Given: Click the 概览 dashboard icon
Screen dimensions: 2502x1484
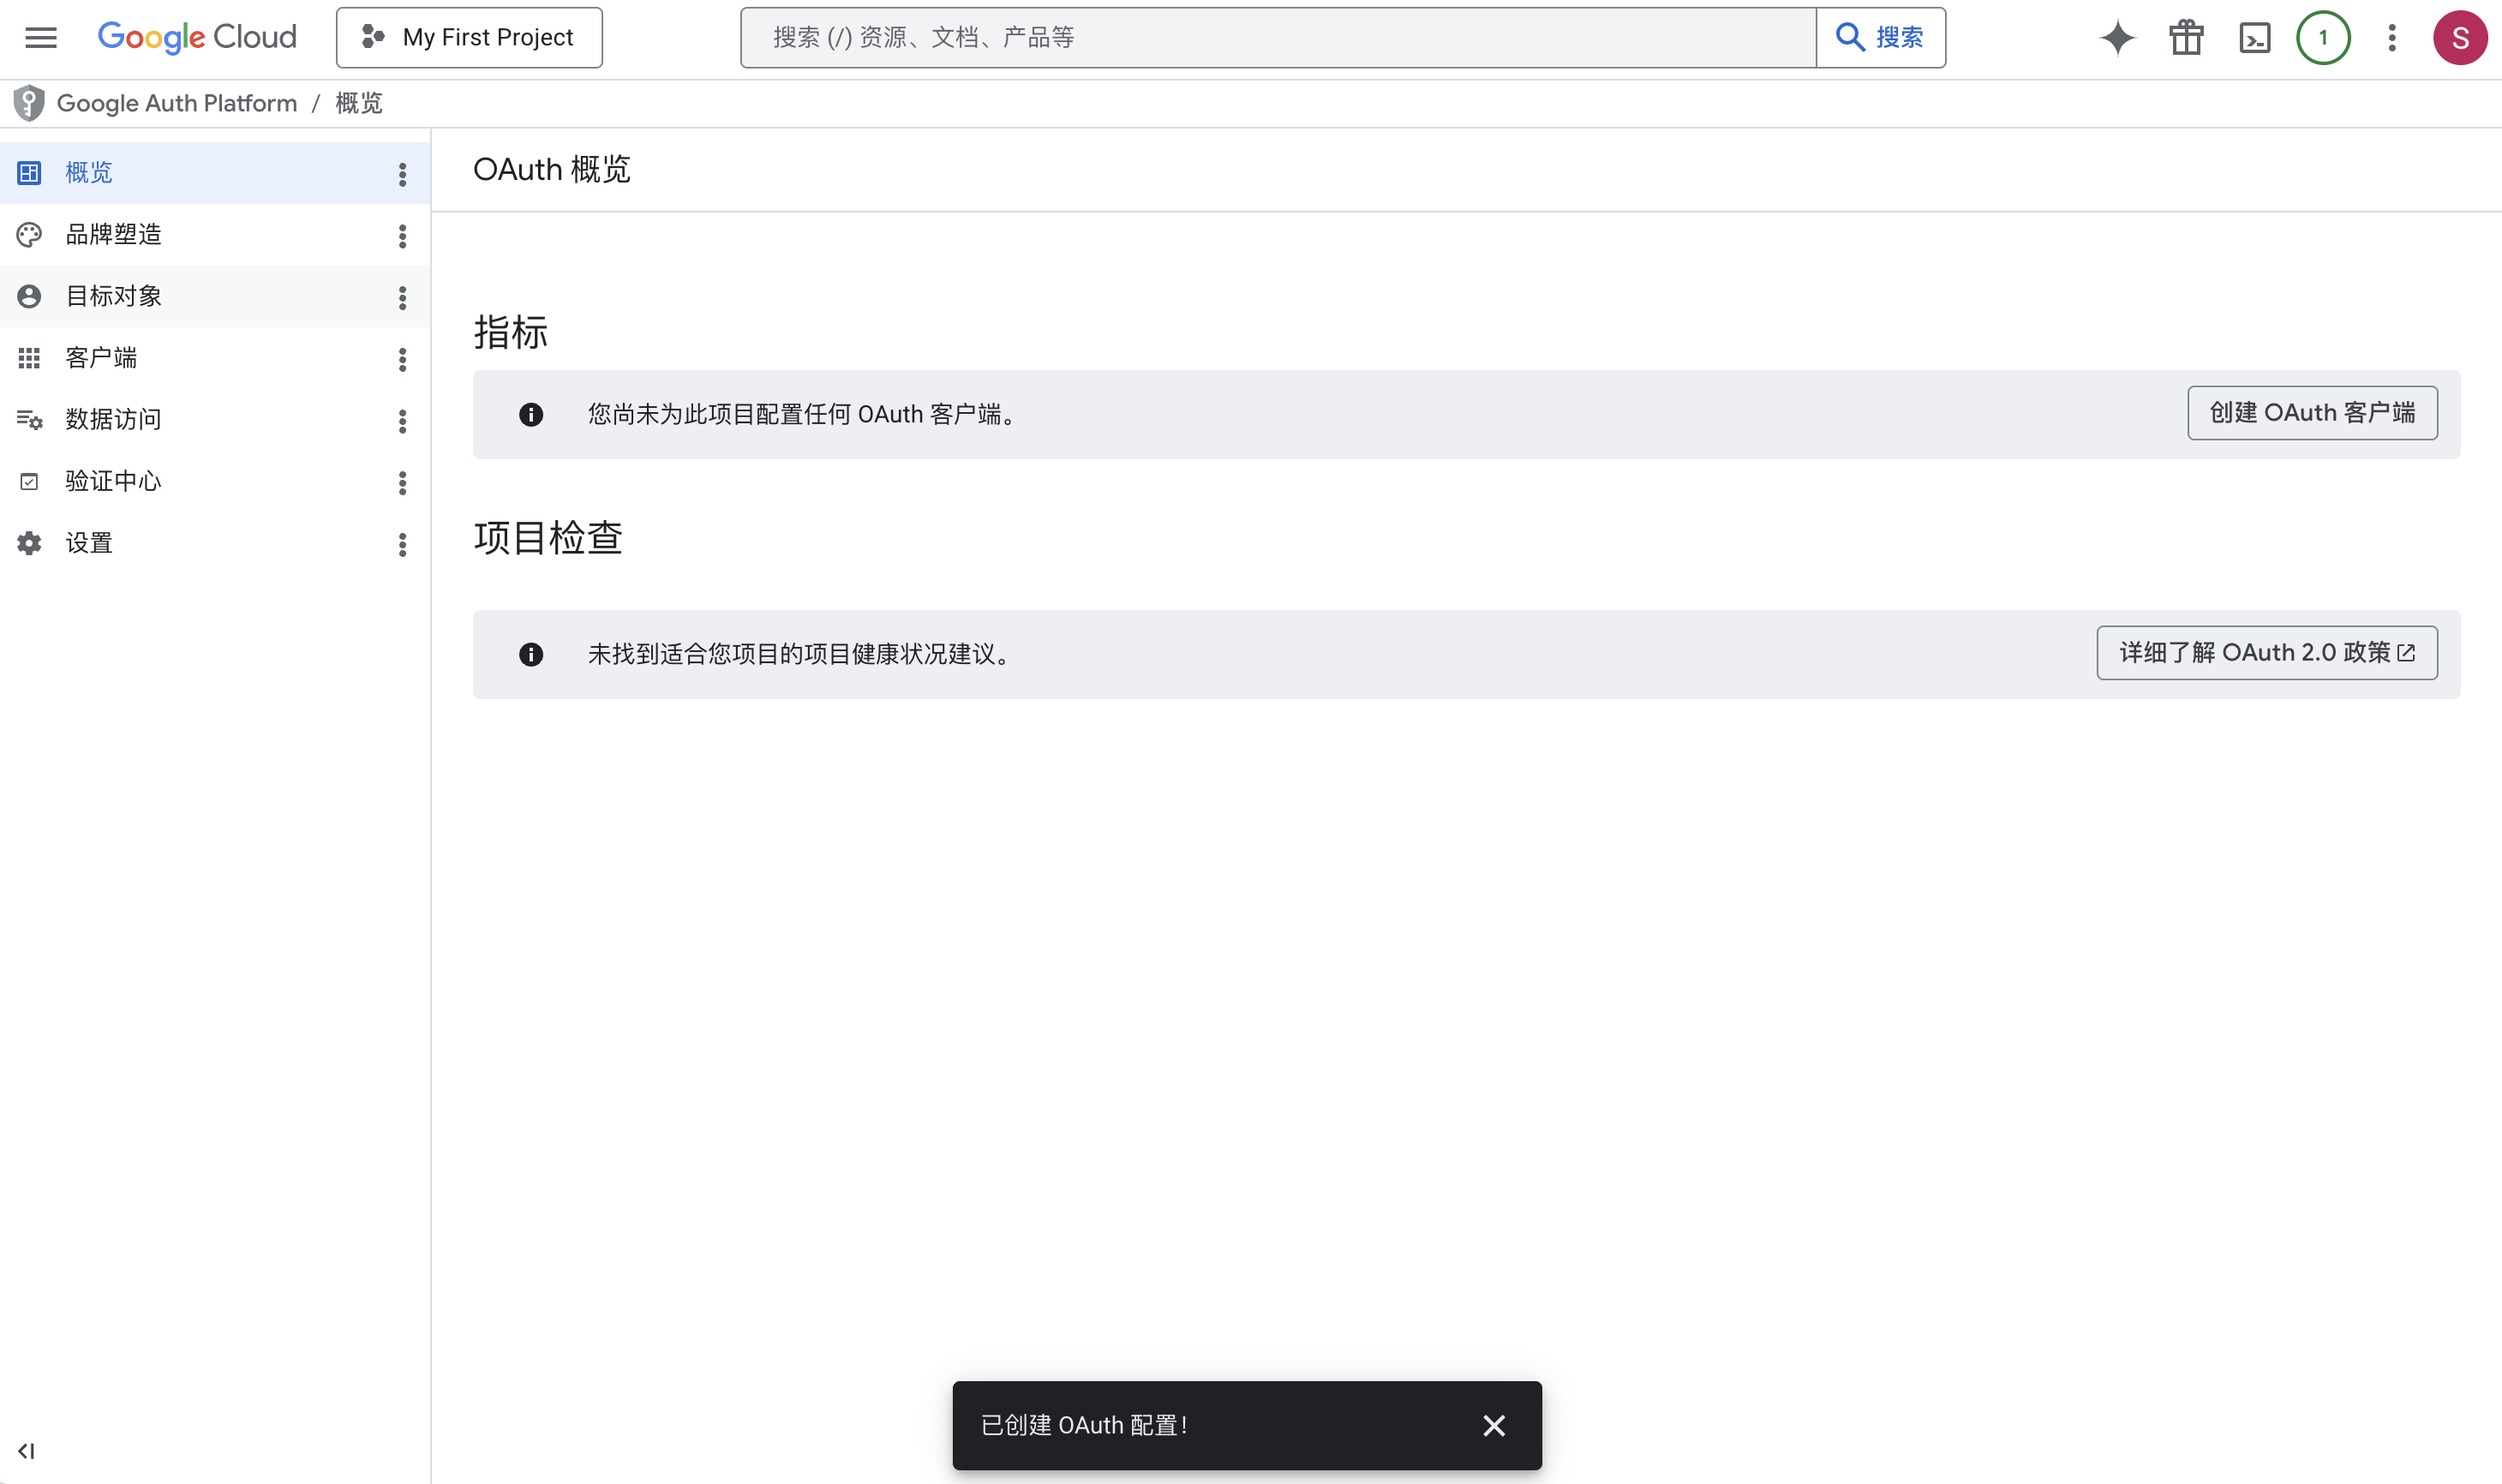Looking at the screenshot, I should pos(29,173).
